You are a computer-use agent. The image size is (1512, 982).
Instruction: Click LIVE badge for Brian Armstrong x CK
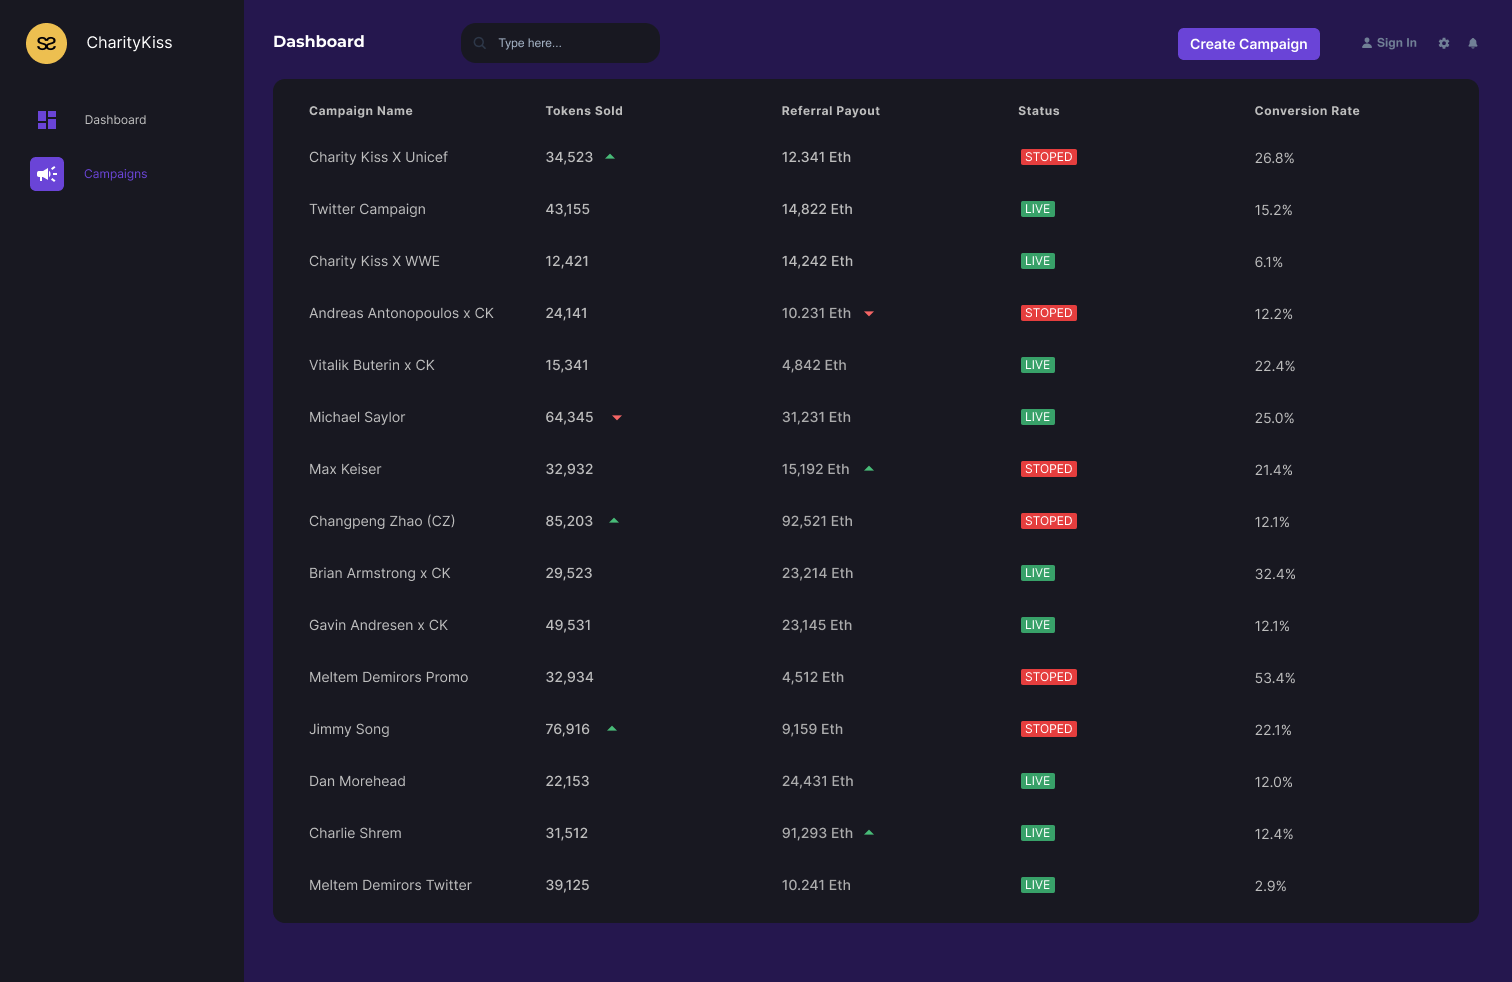click(1037, 573)
